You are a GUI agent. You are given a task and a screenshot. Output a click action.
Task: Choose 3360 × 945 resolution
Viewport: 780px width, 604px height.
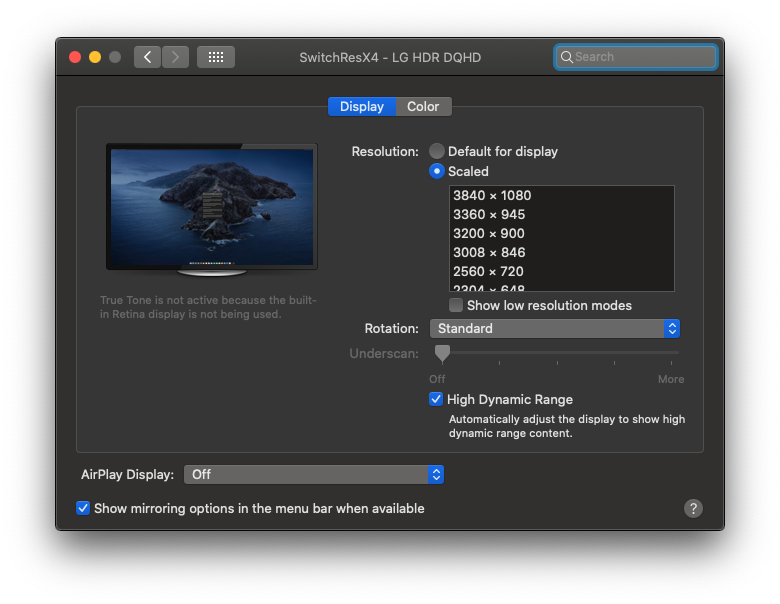[x=562, y=214]
